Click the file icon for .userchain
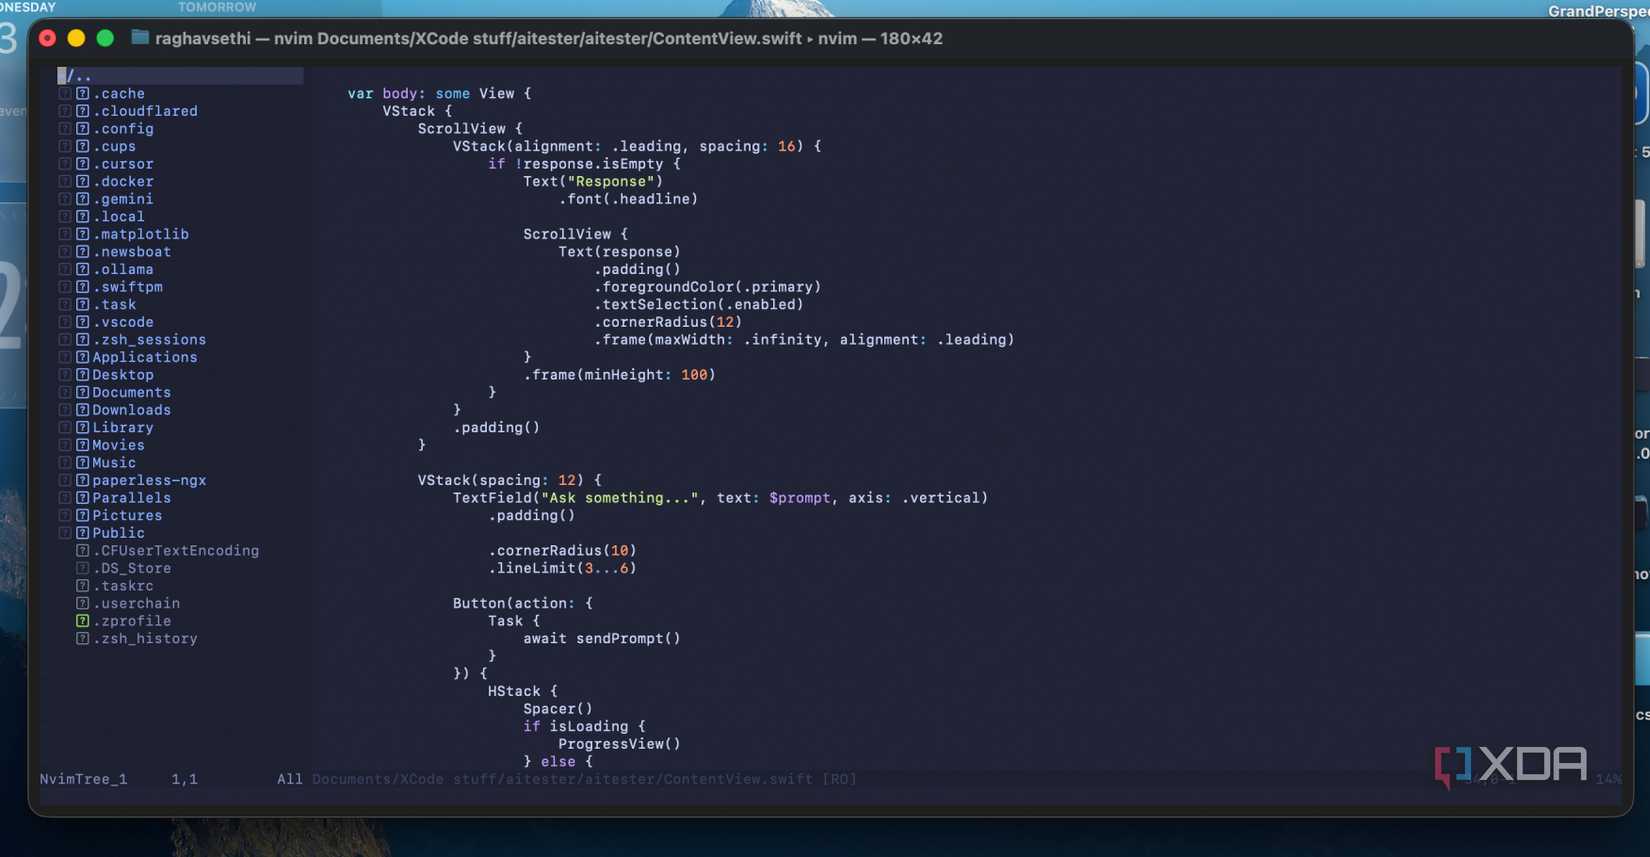Image resolution: width=1650 pixels, height=857 pixels. pyautogui.click(x=83, y=604)
